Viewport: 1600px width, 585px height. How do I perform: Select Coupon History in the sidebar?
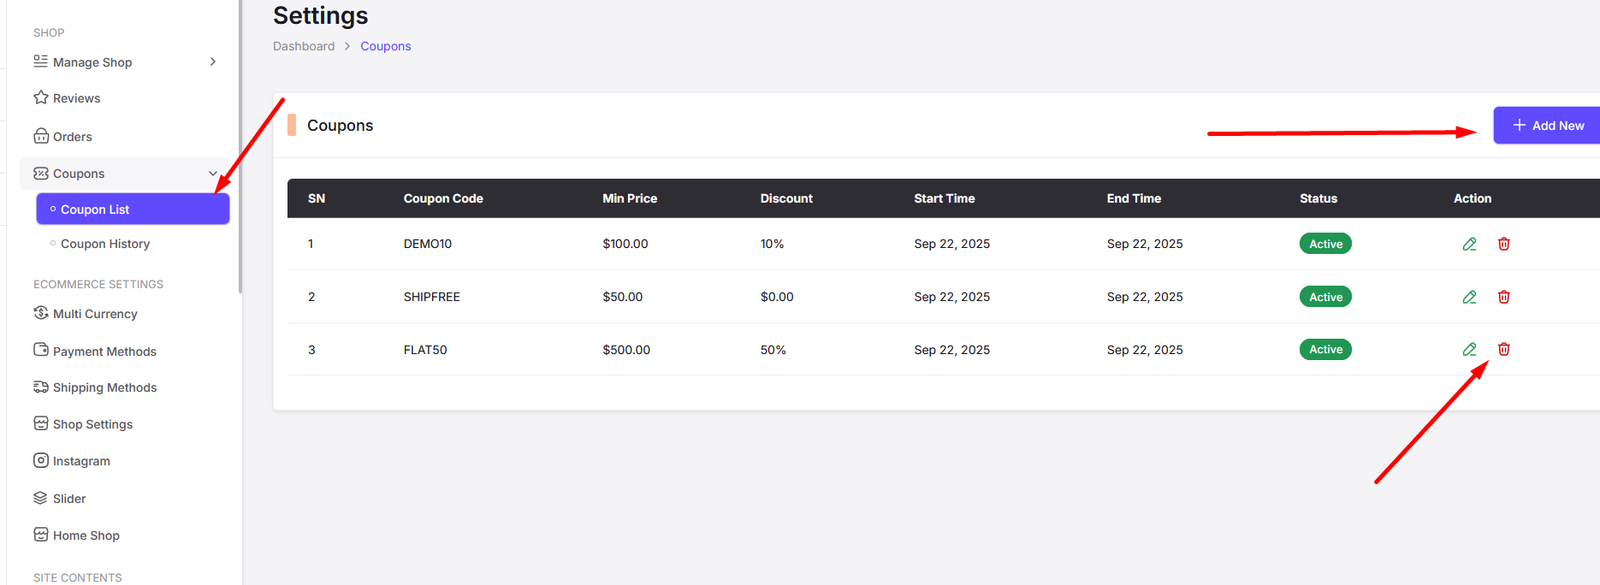click(105, 244)
